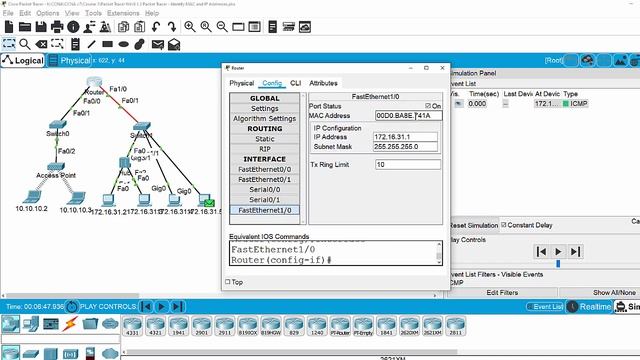Click the Power Cycle Devices icon
The height and width of the screenshot is (360, 640).
[x=72, y=307]
